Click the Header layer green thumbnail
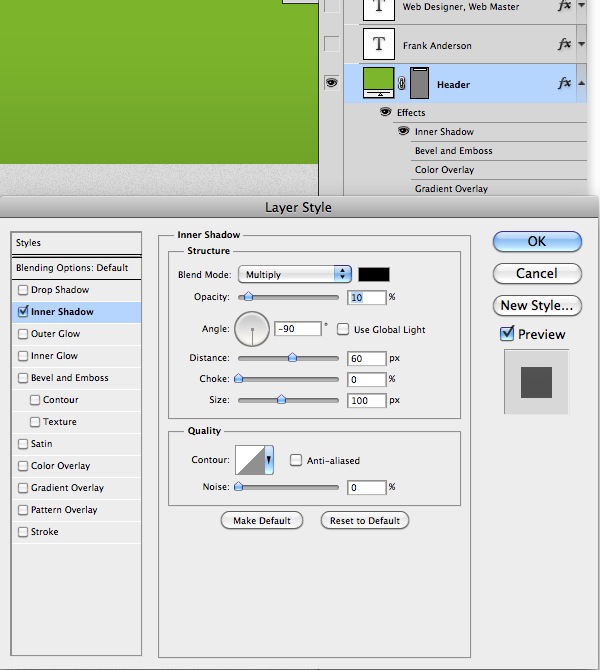The image size is (600, 670). tap(378, 82)
